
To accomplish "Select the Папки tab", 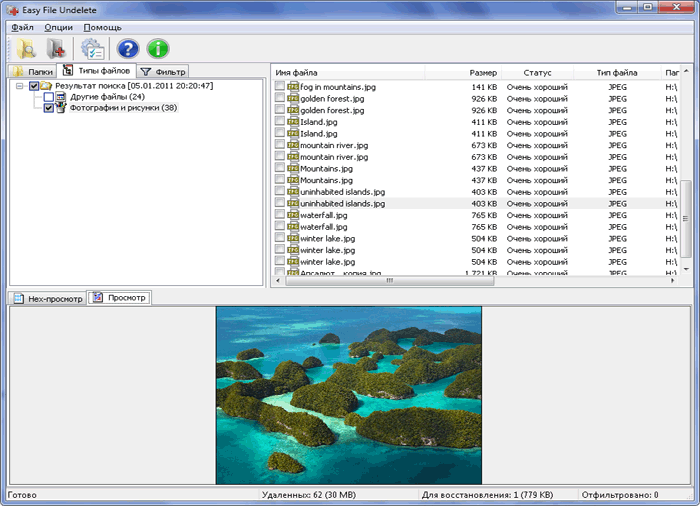I will pos(33,71).
